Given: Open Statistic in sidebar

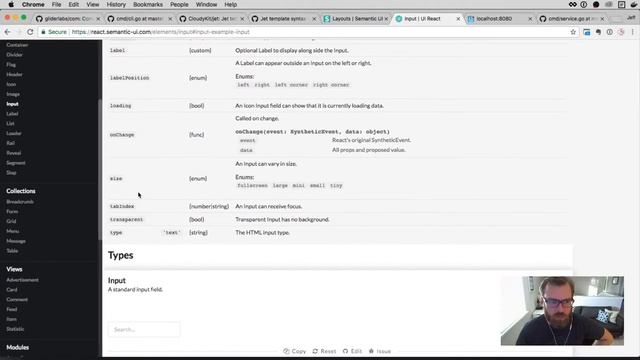Looking at the screenshot, I should 15,329.
